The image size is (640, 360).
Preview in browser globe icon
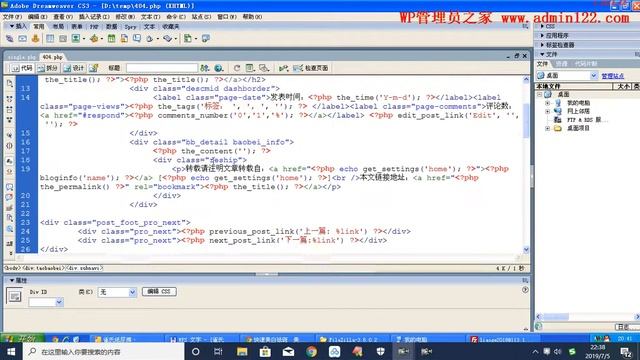click(219, 68)
